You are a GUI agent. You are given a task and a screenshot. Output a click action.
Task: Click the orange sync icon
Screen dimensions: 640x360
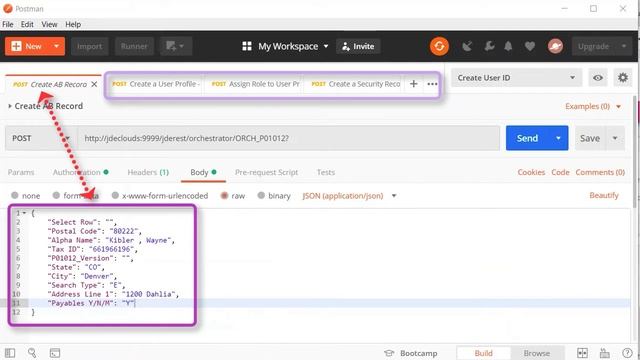pos(439,46)
